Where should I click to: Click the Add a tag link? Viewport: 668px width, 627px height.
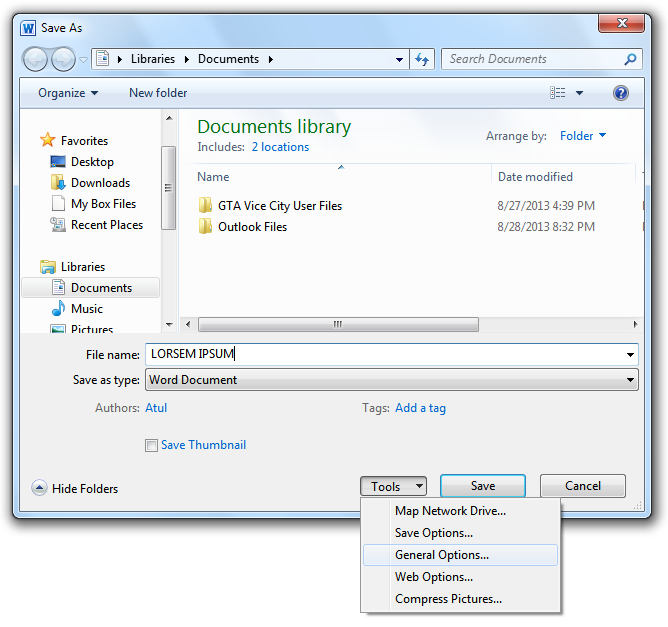420,408
